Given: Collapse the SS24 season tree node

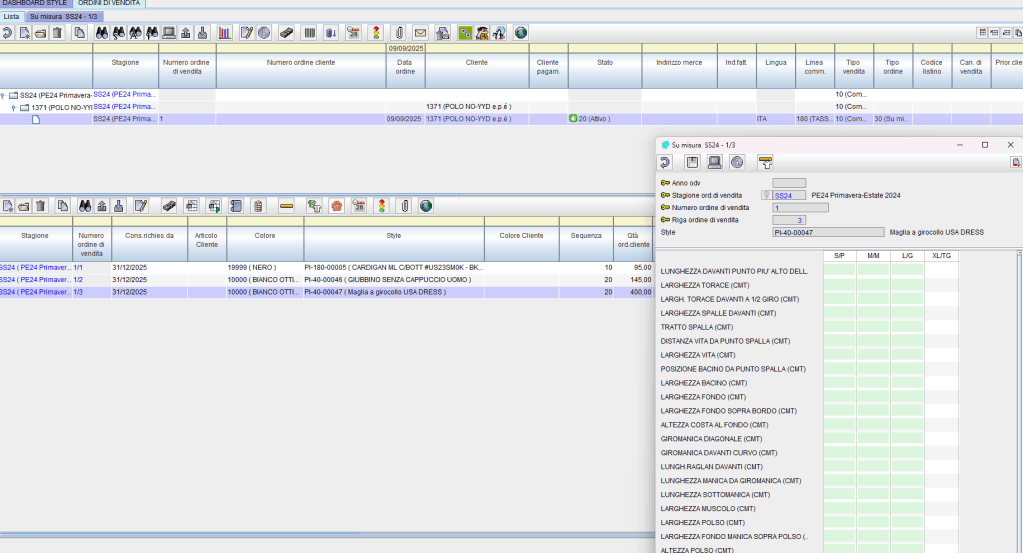Looking at the screenshot, I should tap(4, 95).
